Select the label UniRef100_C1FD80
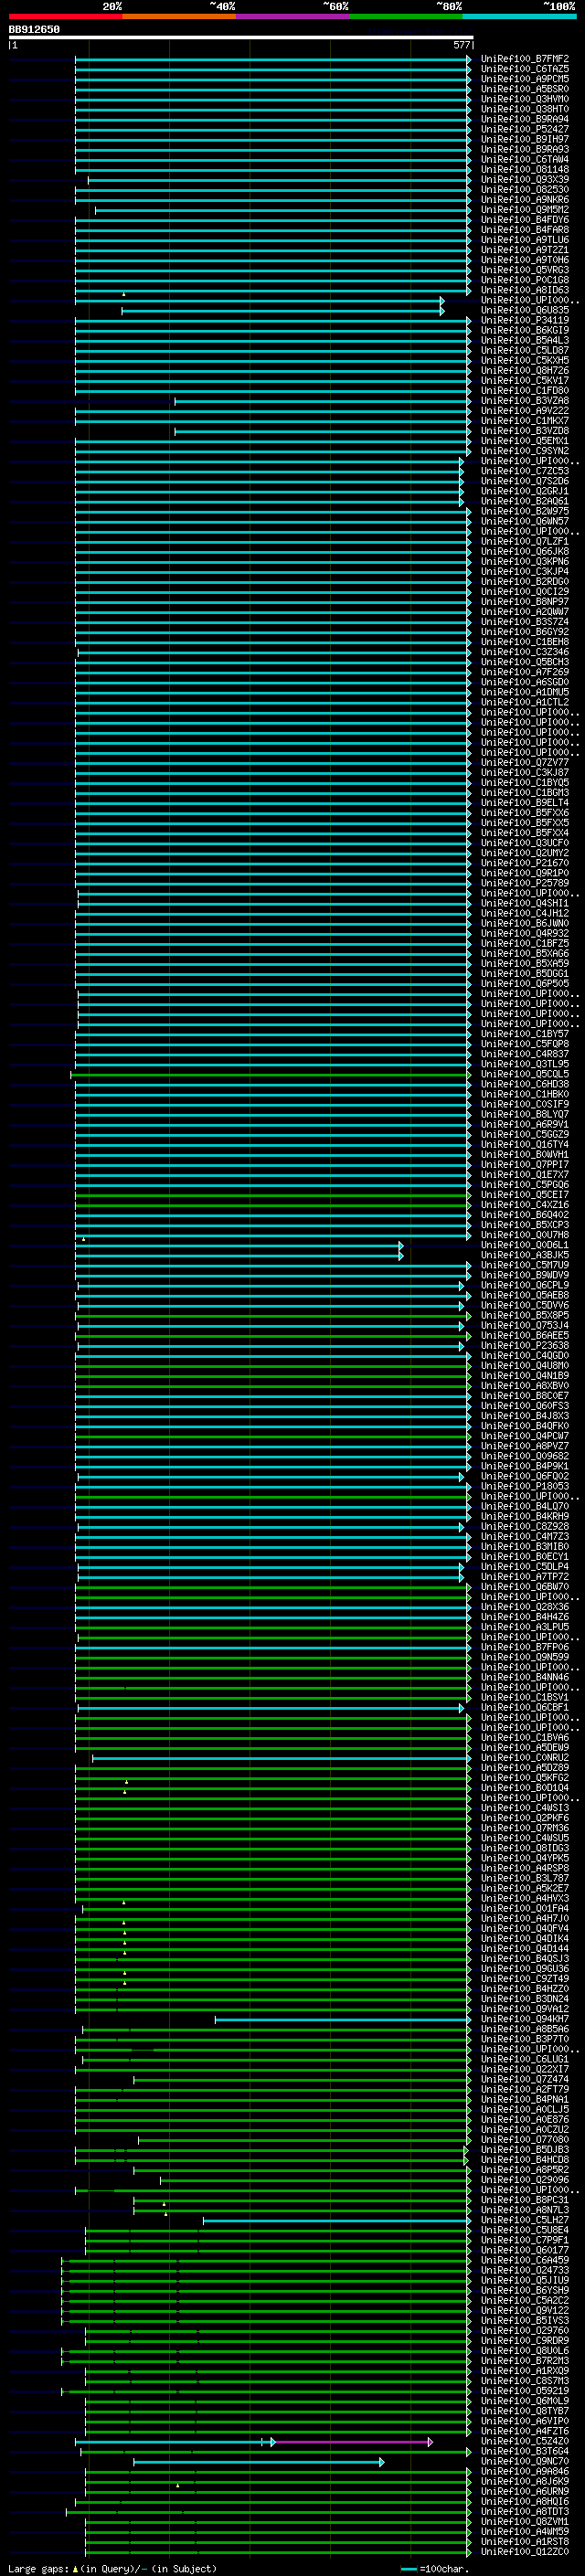Screen dimensions: 585x2576 [x=525, y=391]
